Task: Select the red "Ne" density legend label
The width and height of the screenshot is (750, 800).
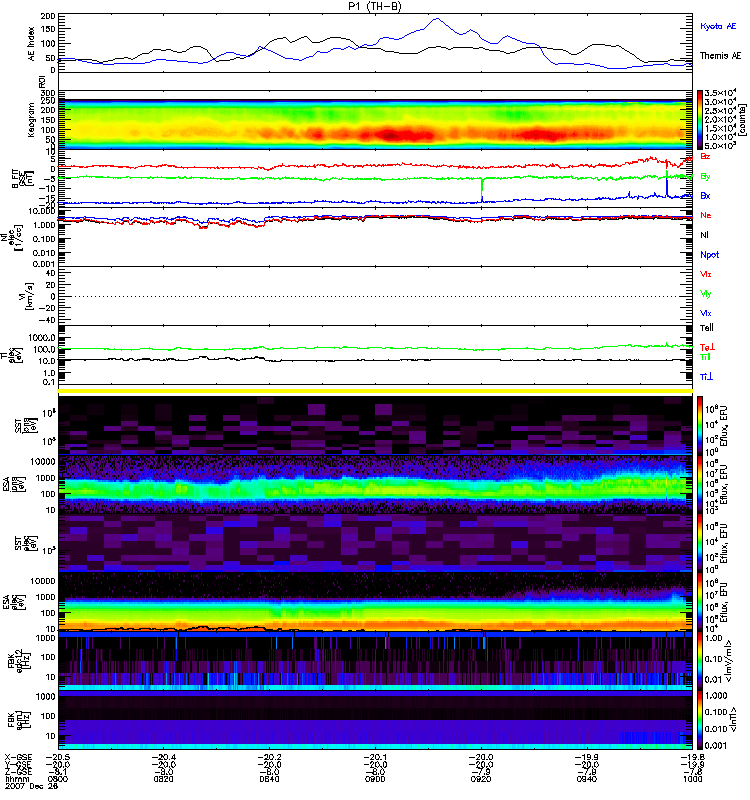Action: pyautogui.click(x=706, y=215)
